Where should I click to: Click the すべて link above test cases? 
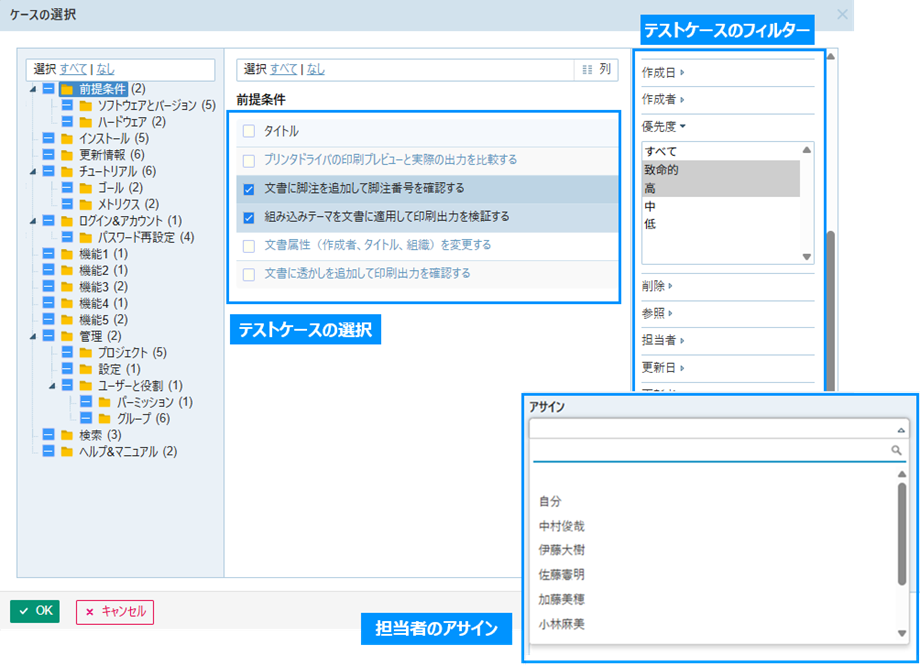(x=285, y=70)
